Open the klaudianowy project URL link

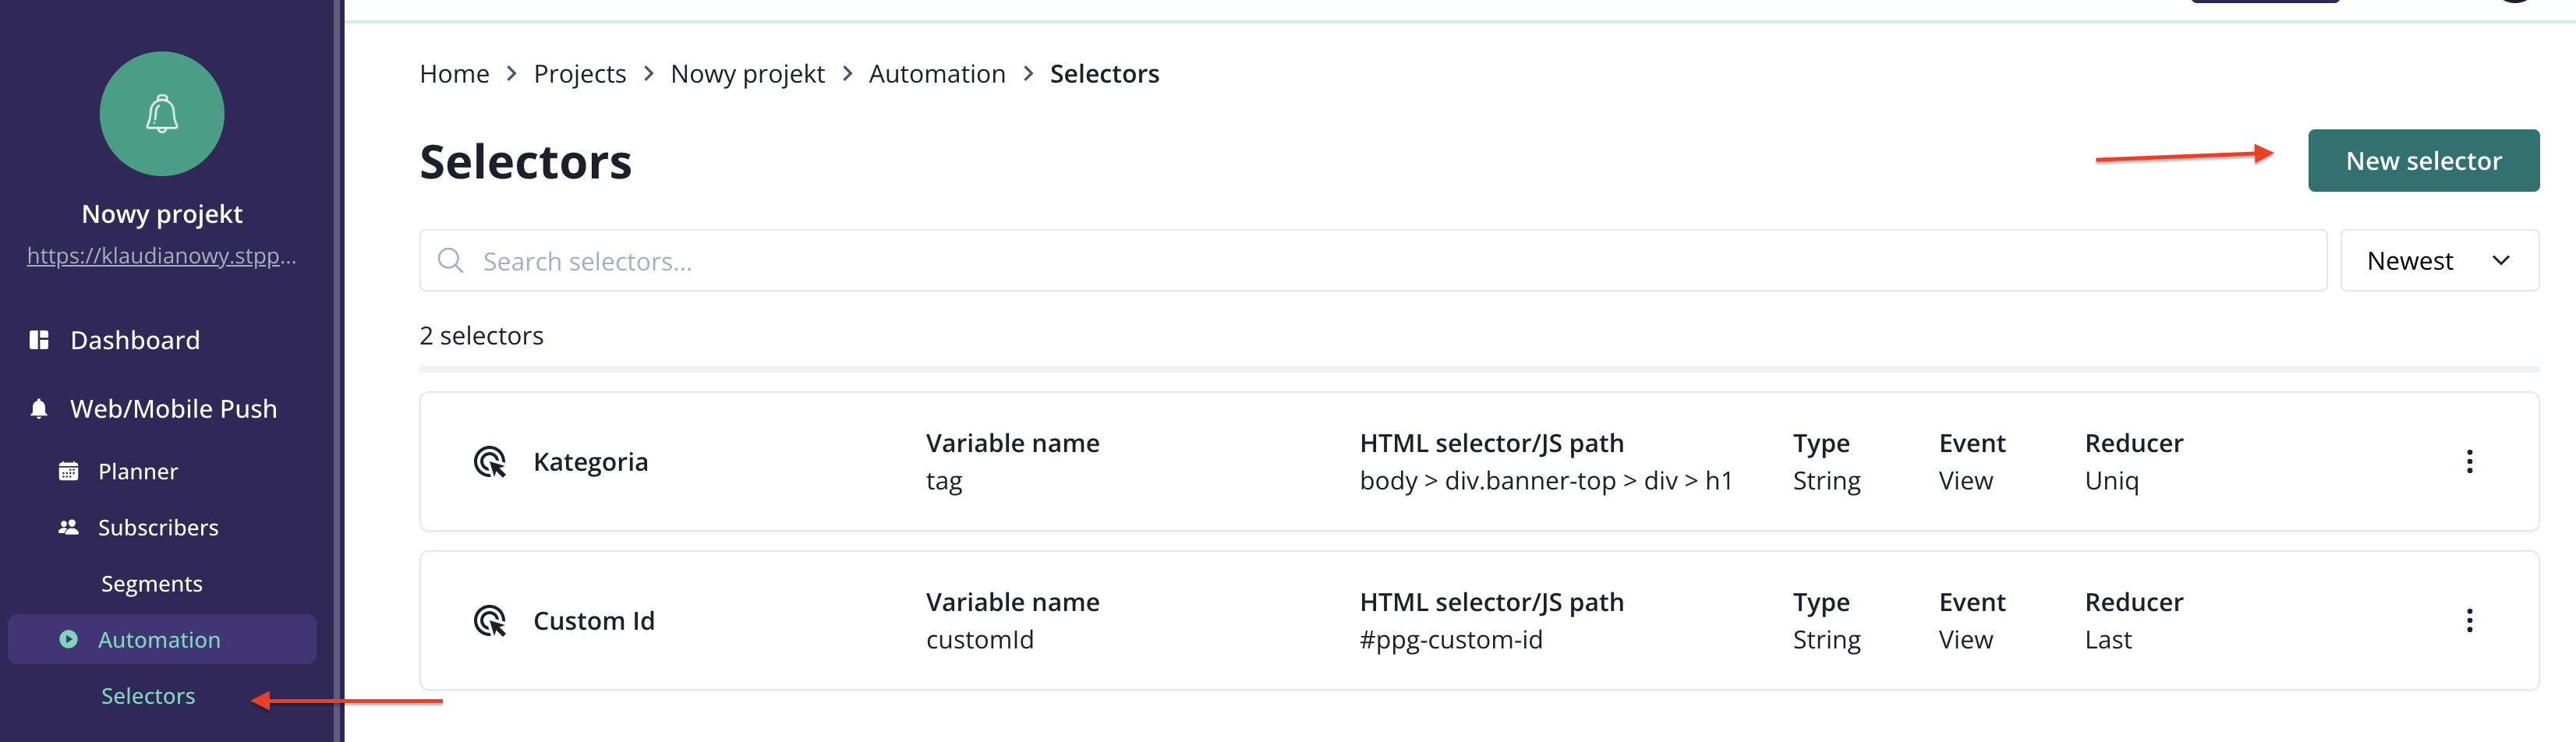point(161,256)
